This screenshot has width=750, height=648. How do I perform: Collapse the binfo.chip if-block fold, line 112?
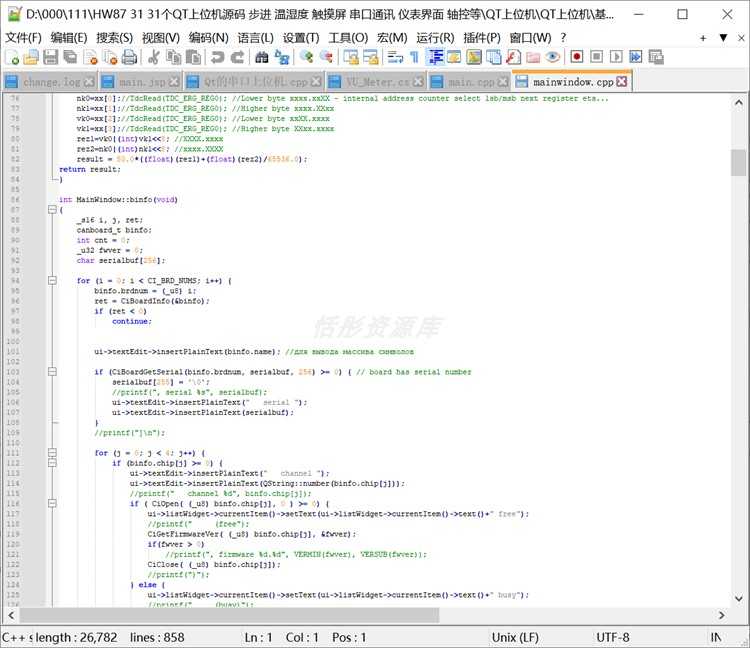52,462
